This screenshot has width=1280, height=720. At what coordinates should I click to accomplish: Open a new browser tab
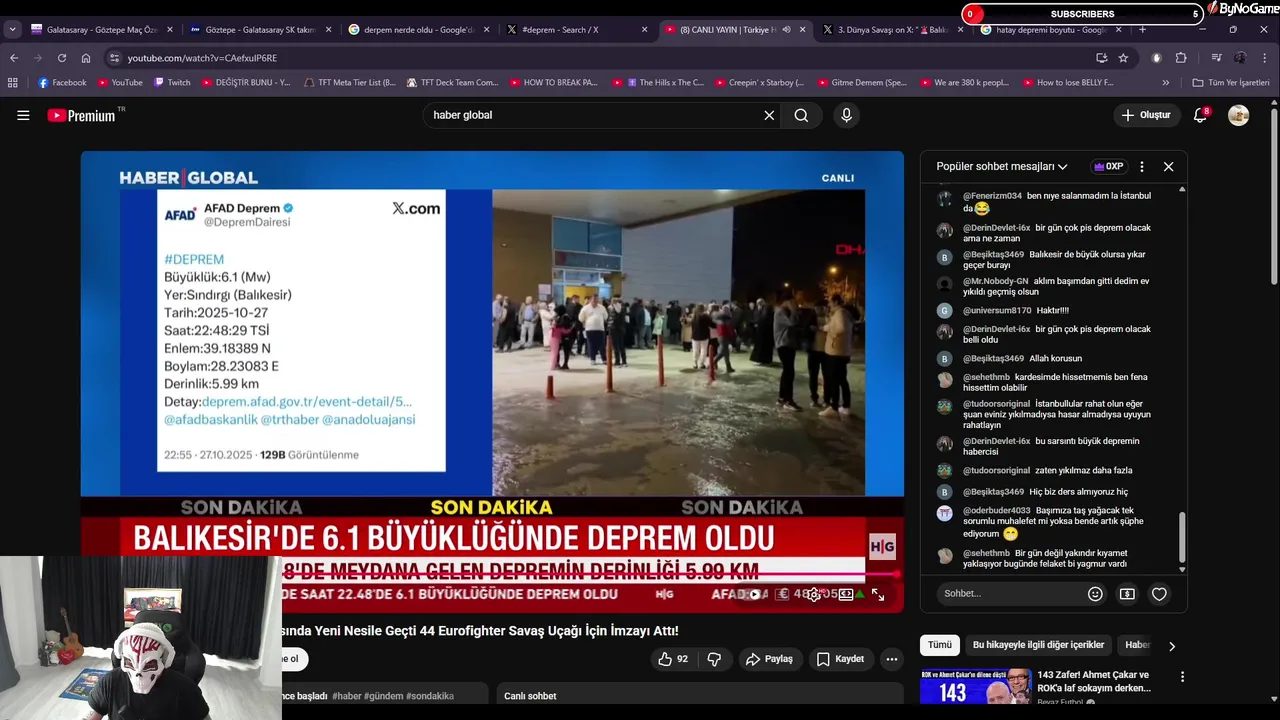click(x=1143, y=30)
